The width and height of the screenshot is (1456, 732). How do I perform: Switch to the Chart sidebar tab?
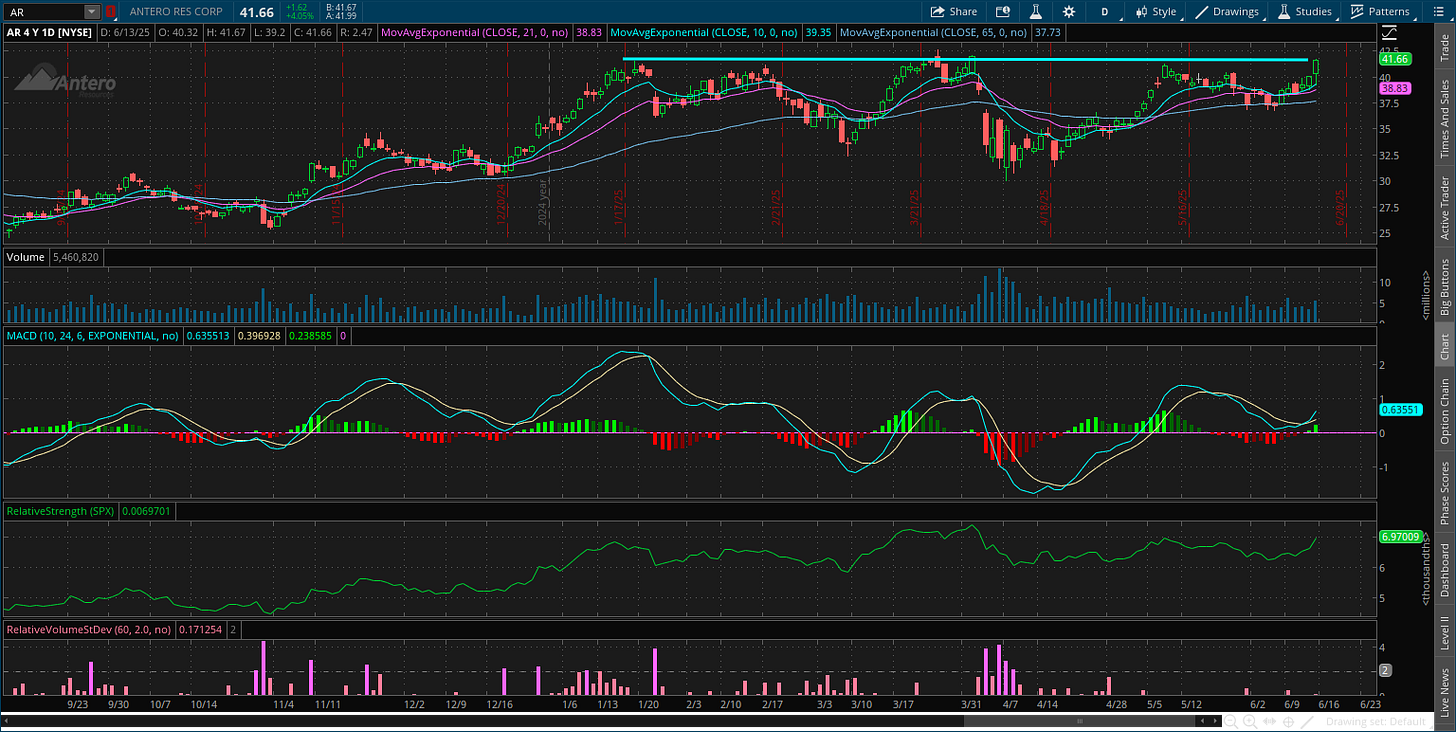tap(1444, 347)
